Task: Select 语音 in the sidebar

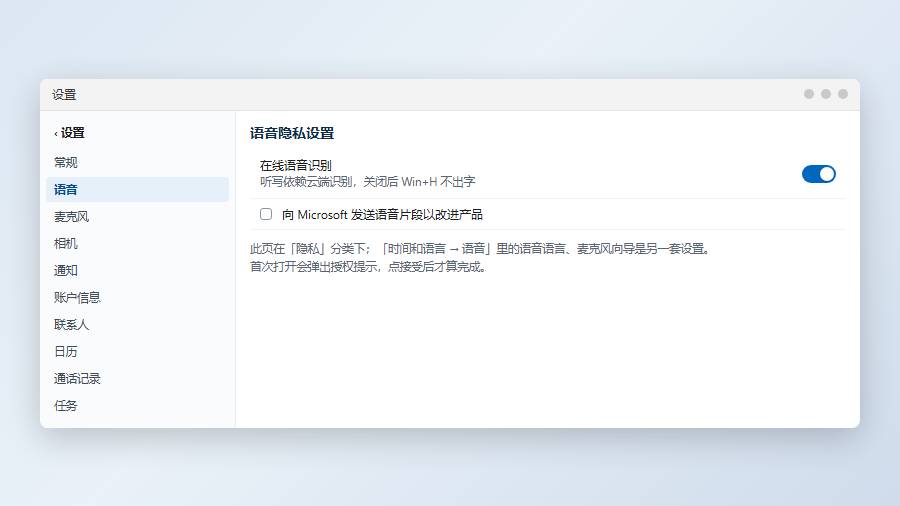Action: [x=137, y=189]
